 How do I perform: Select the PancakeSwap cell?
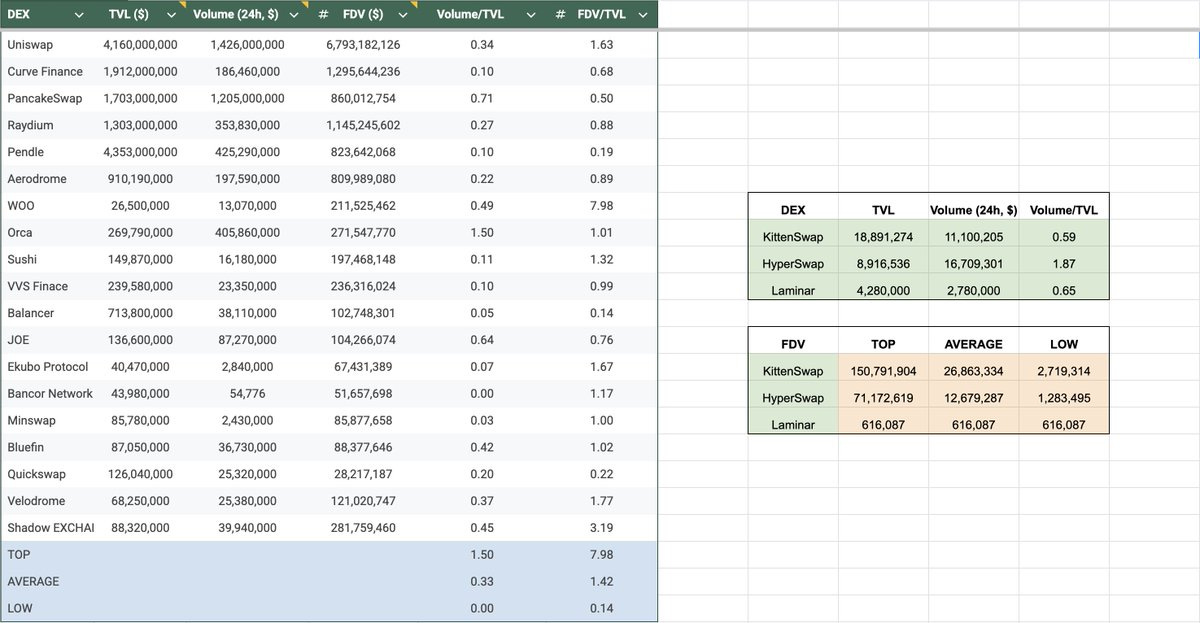tap(45, 99)
